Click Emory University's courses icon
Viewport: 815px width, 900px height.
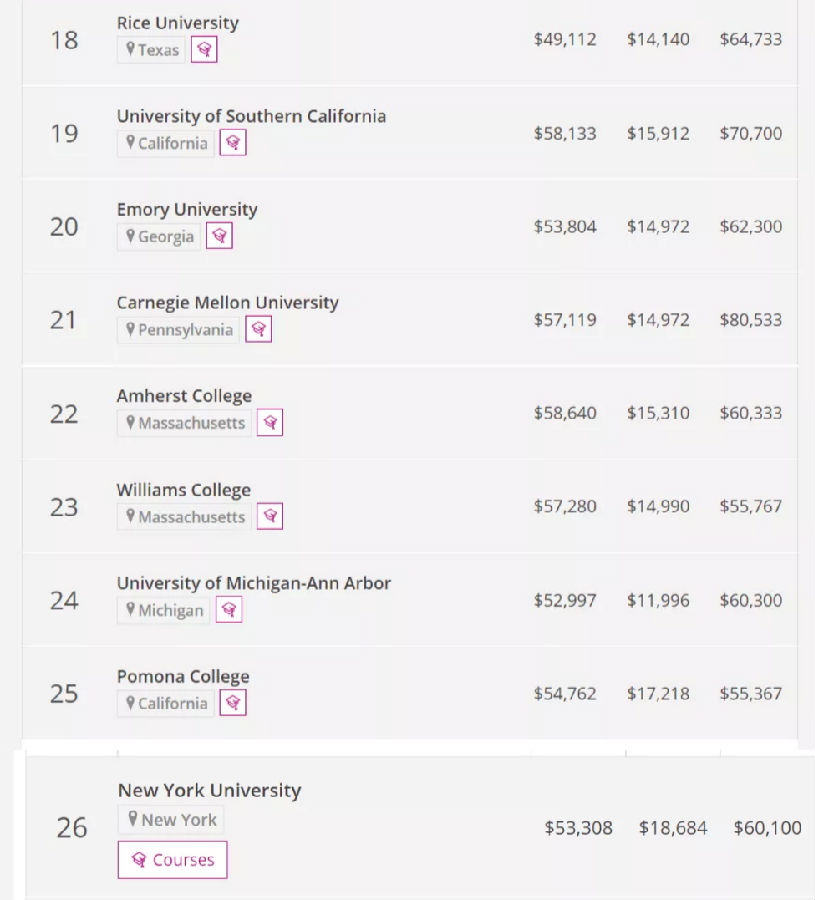(219, 236)
